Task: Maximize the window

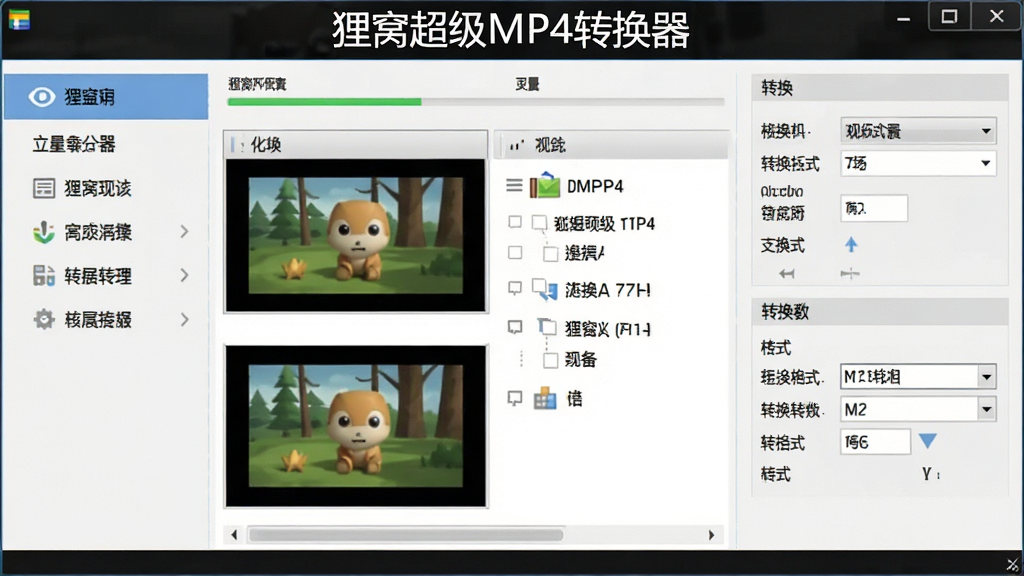Action: pos(950,16)
